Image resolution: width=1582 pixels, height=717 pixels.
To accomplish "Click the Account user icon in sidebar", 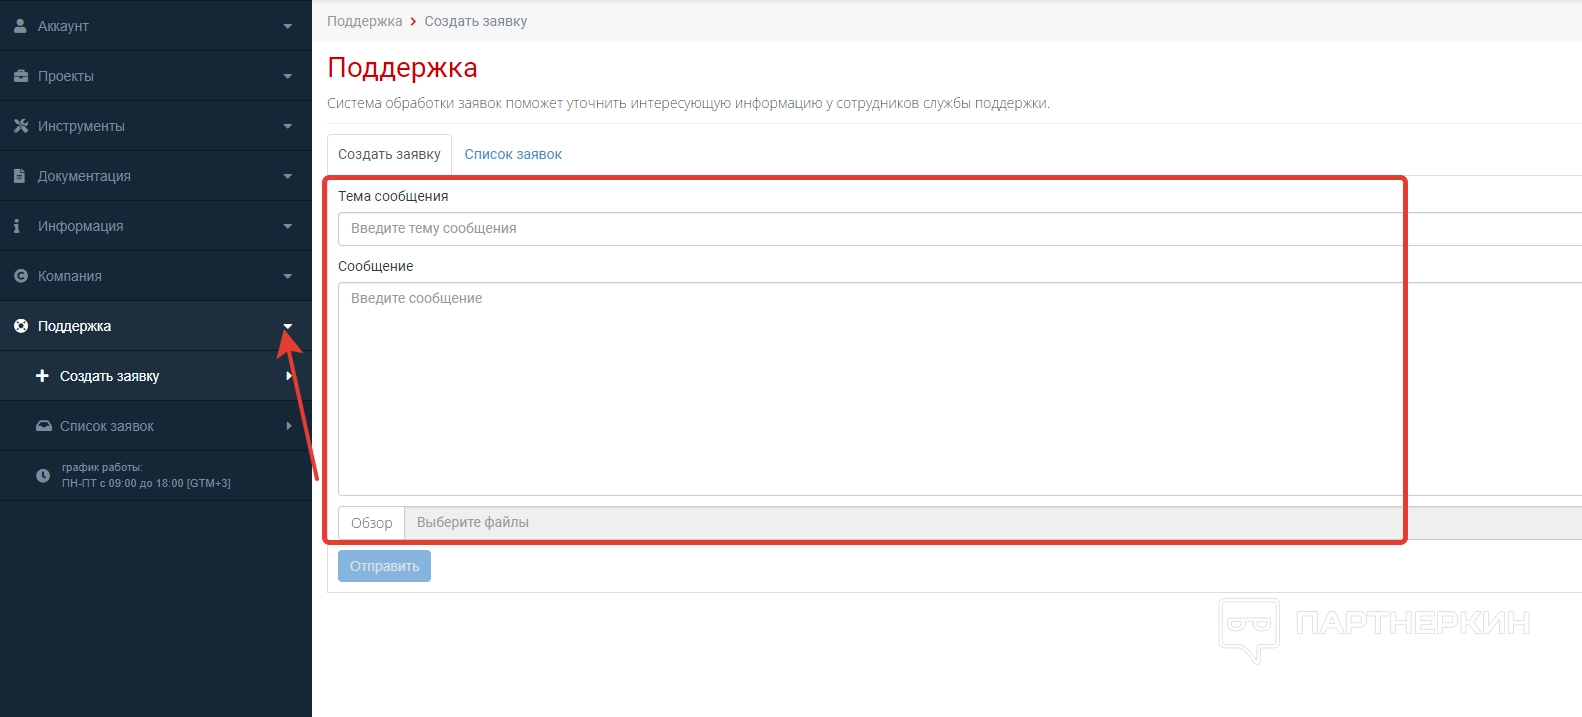I will click(x=20, y=26).
